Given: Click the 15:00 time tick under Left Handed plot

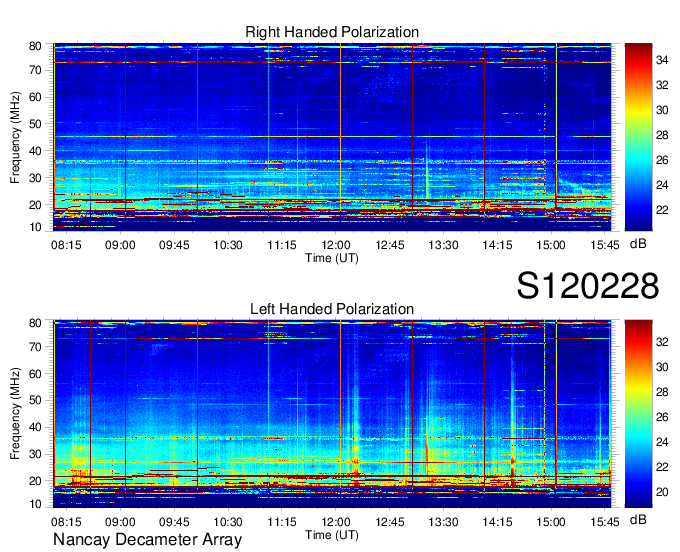Looking at the screenshot, I should (x=551, y=522).
